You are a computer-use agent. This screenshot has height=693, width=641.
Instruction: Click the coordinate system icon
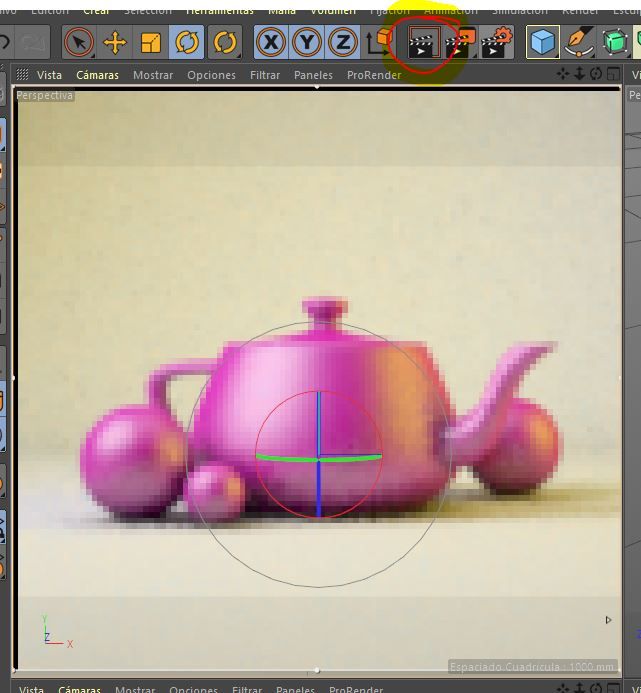pyautogui.click(x=380, y=43)
